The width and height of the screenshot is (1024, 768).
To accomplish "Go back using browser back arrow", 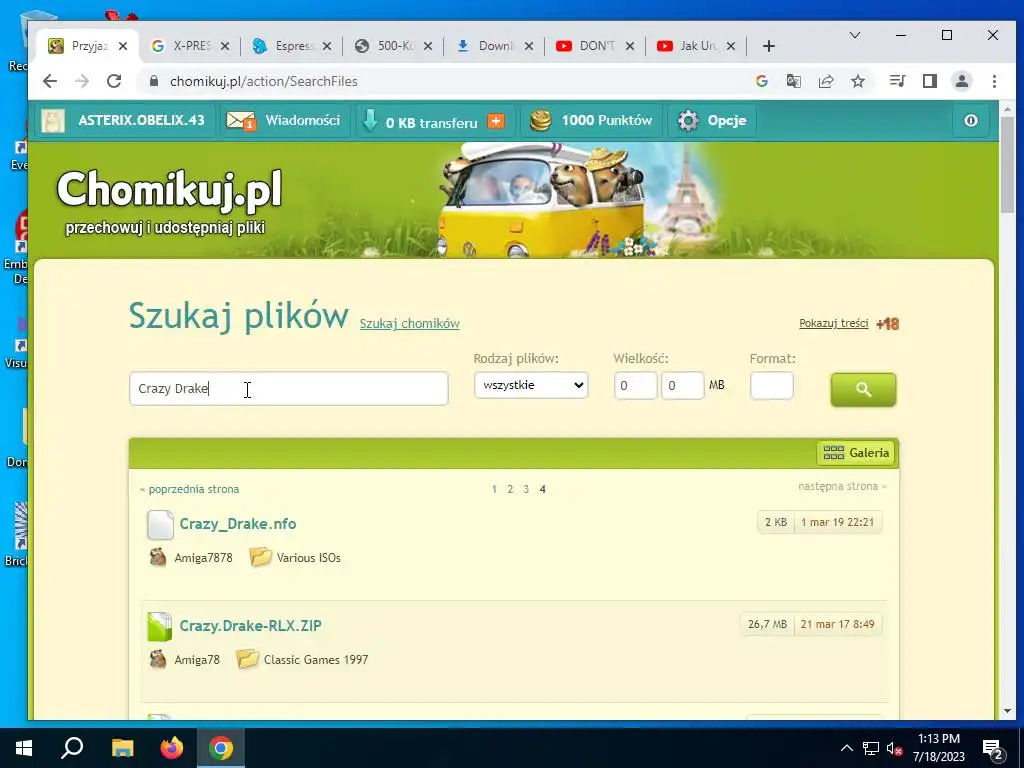I will [x=50, y=81].
